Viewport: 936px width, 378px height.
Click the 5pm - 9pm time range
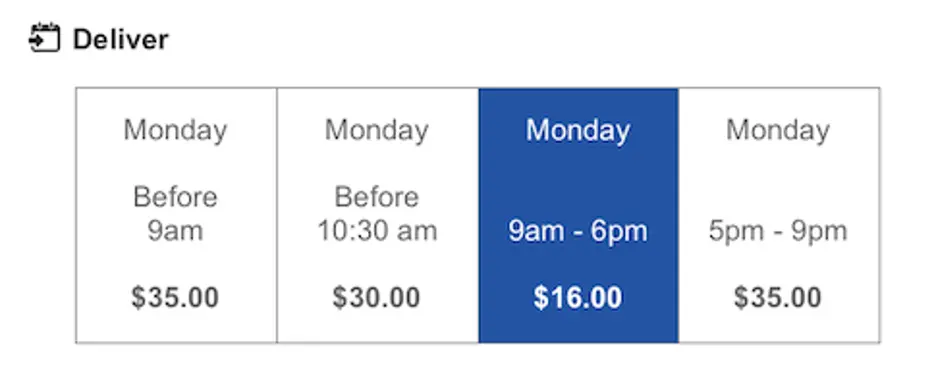click(x=778, y=232)
